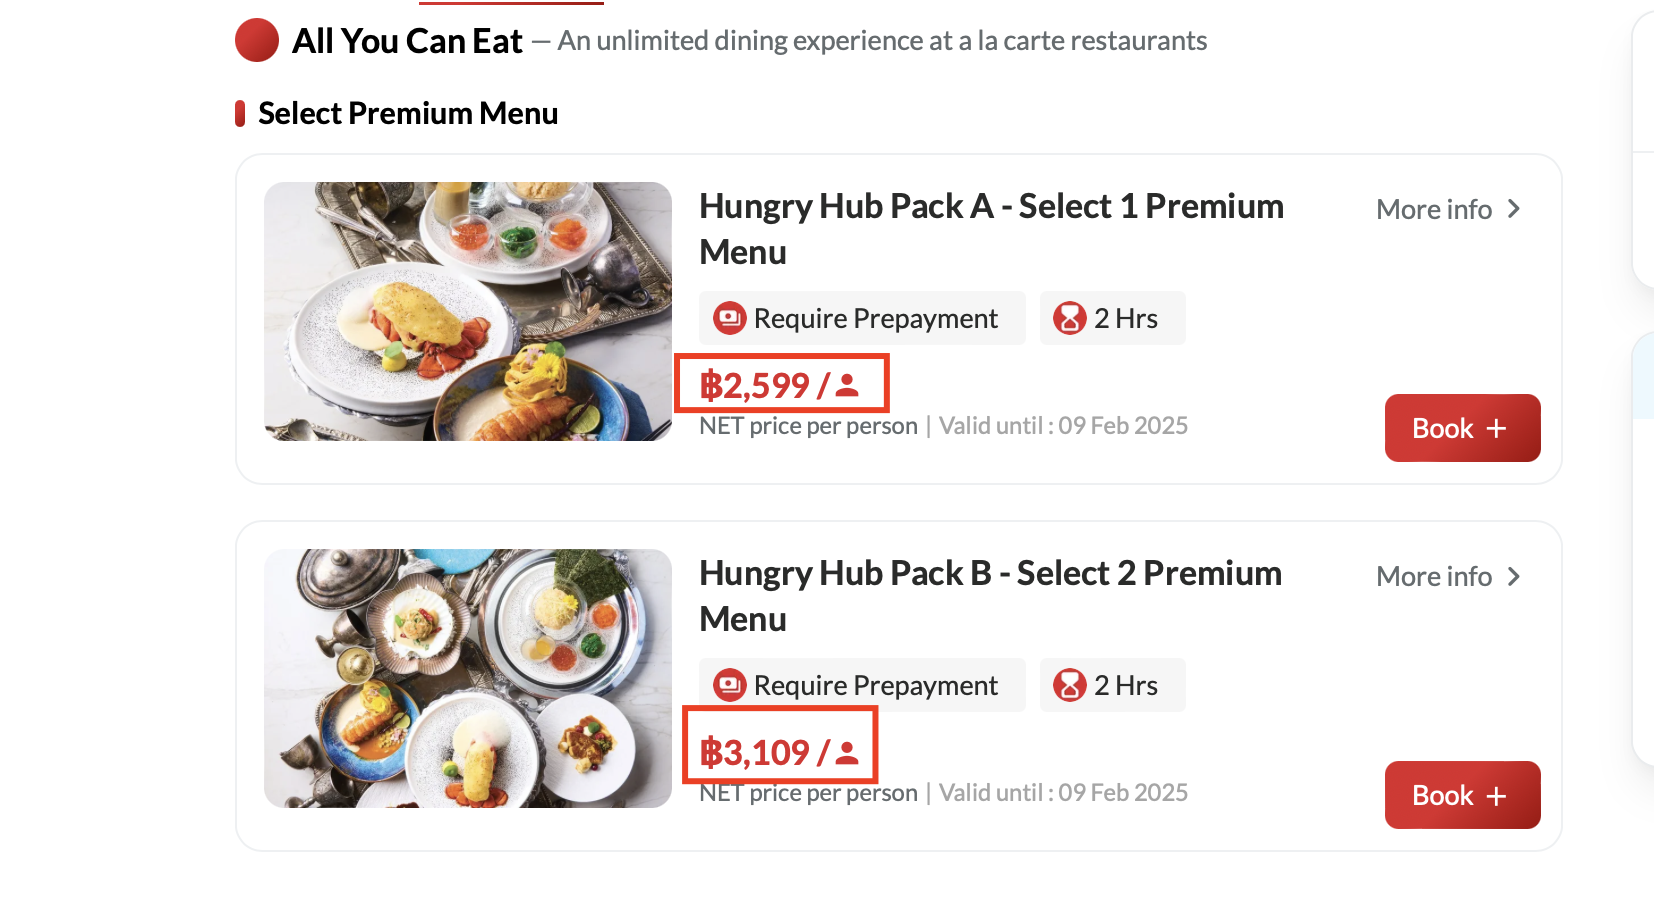Expand More info chevron for Pack A

coord(1514,209)
